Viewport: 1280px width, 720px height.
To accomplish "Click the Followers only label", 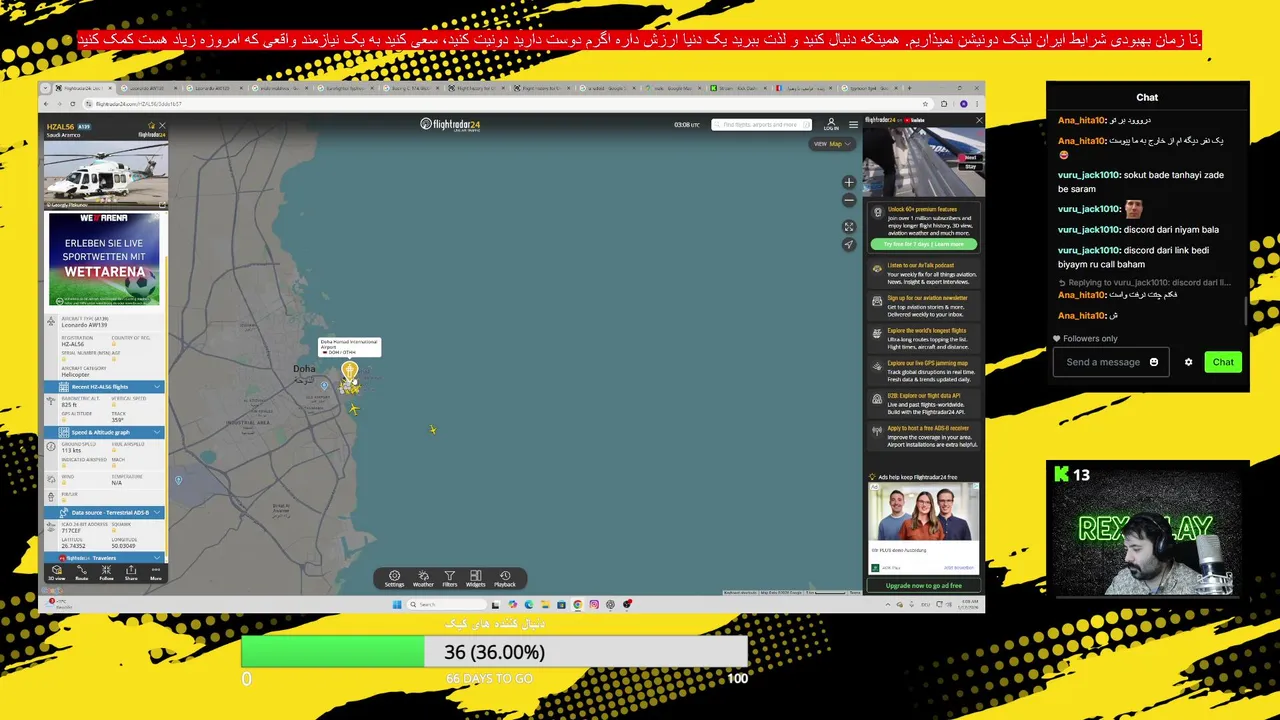I will 1090,338.
